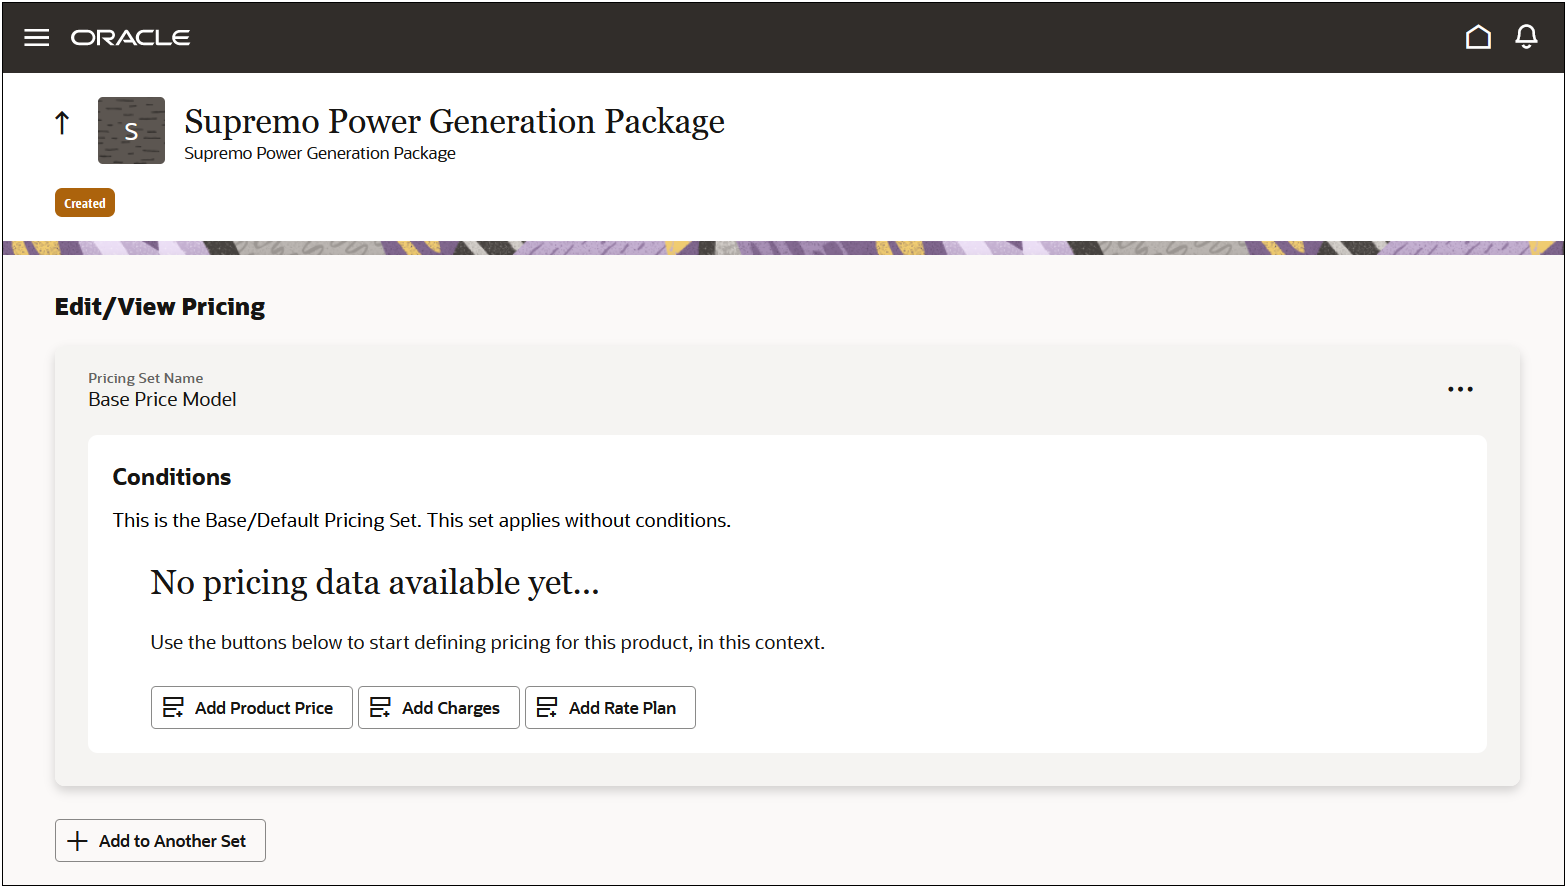This screenshot has width=1567, height=888.
Task: Open the three-dot actions menu for Base Price Model
Action: [1460, 389]
